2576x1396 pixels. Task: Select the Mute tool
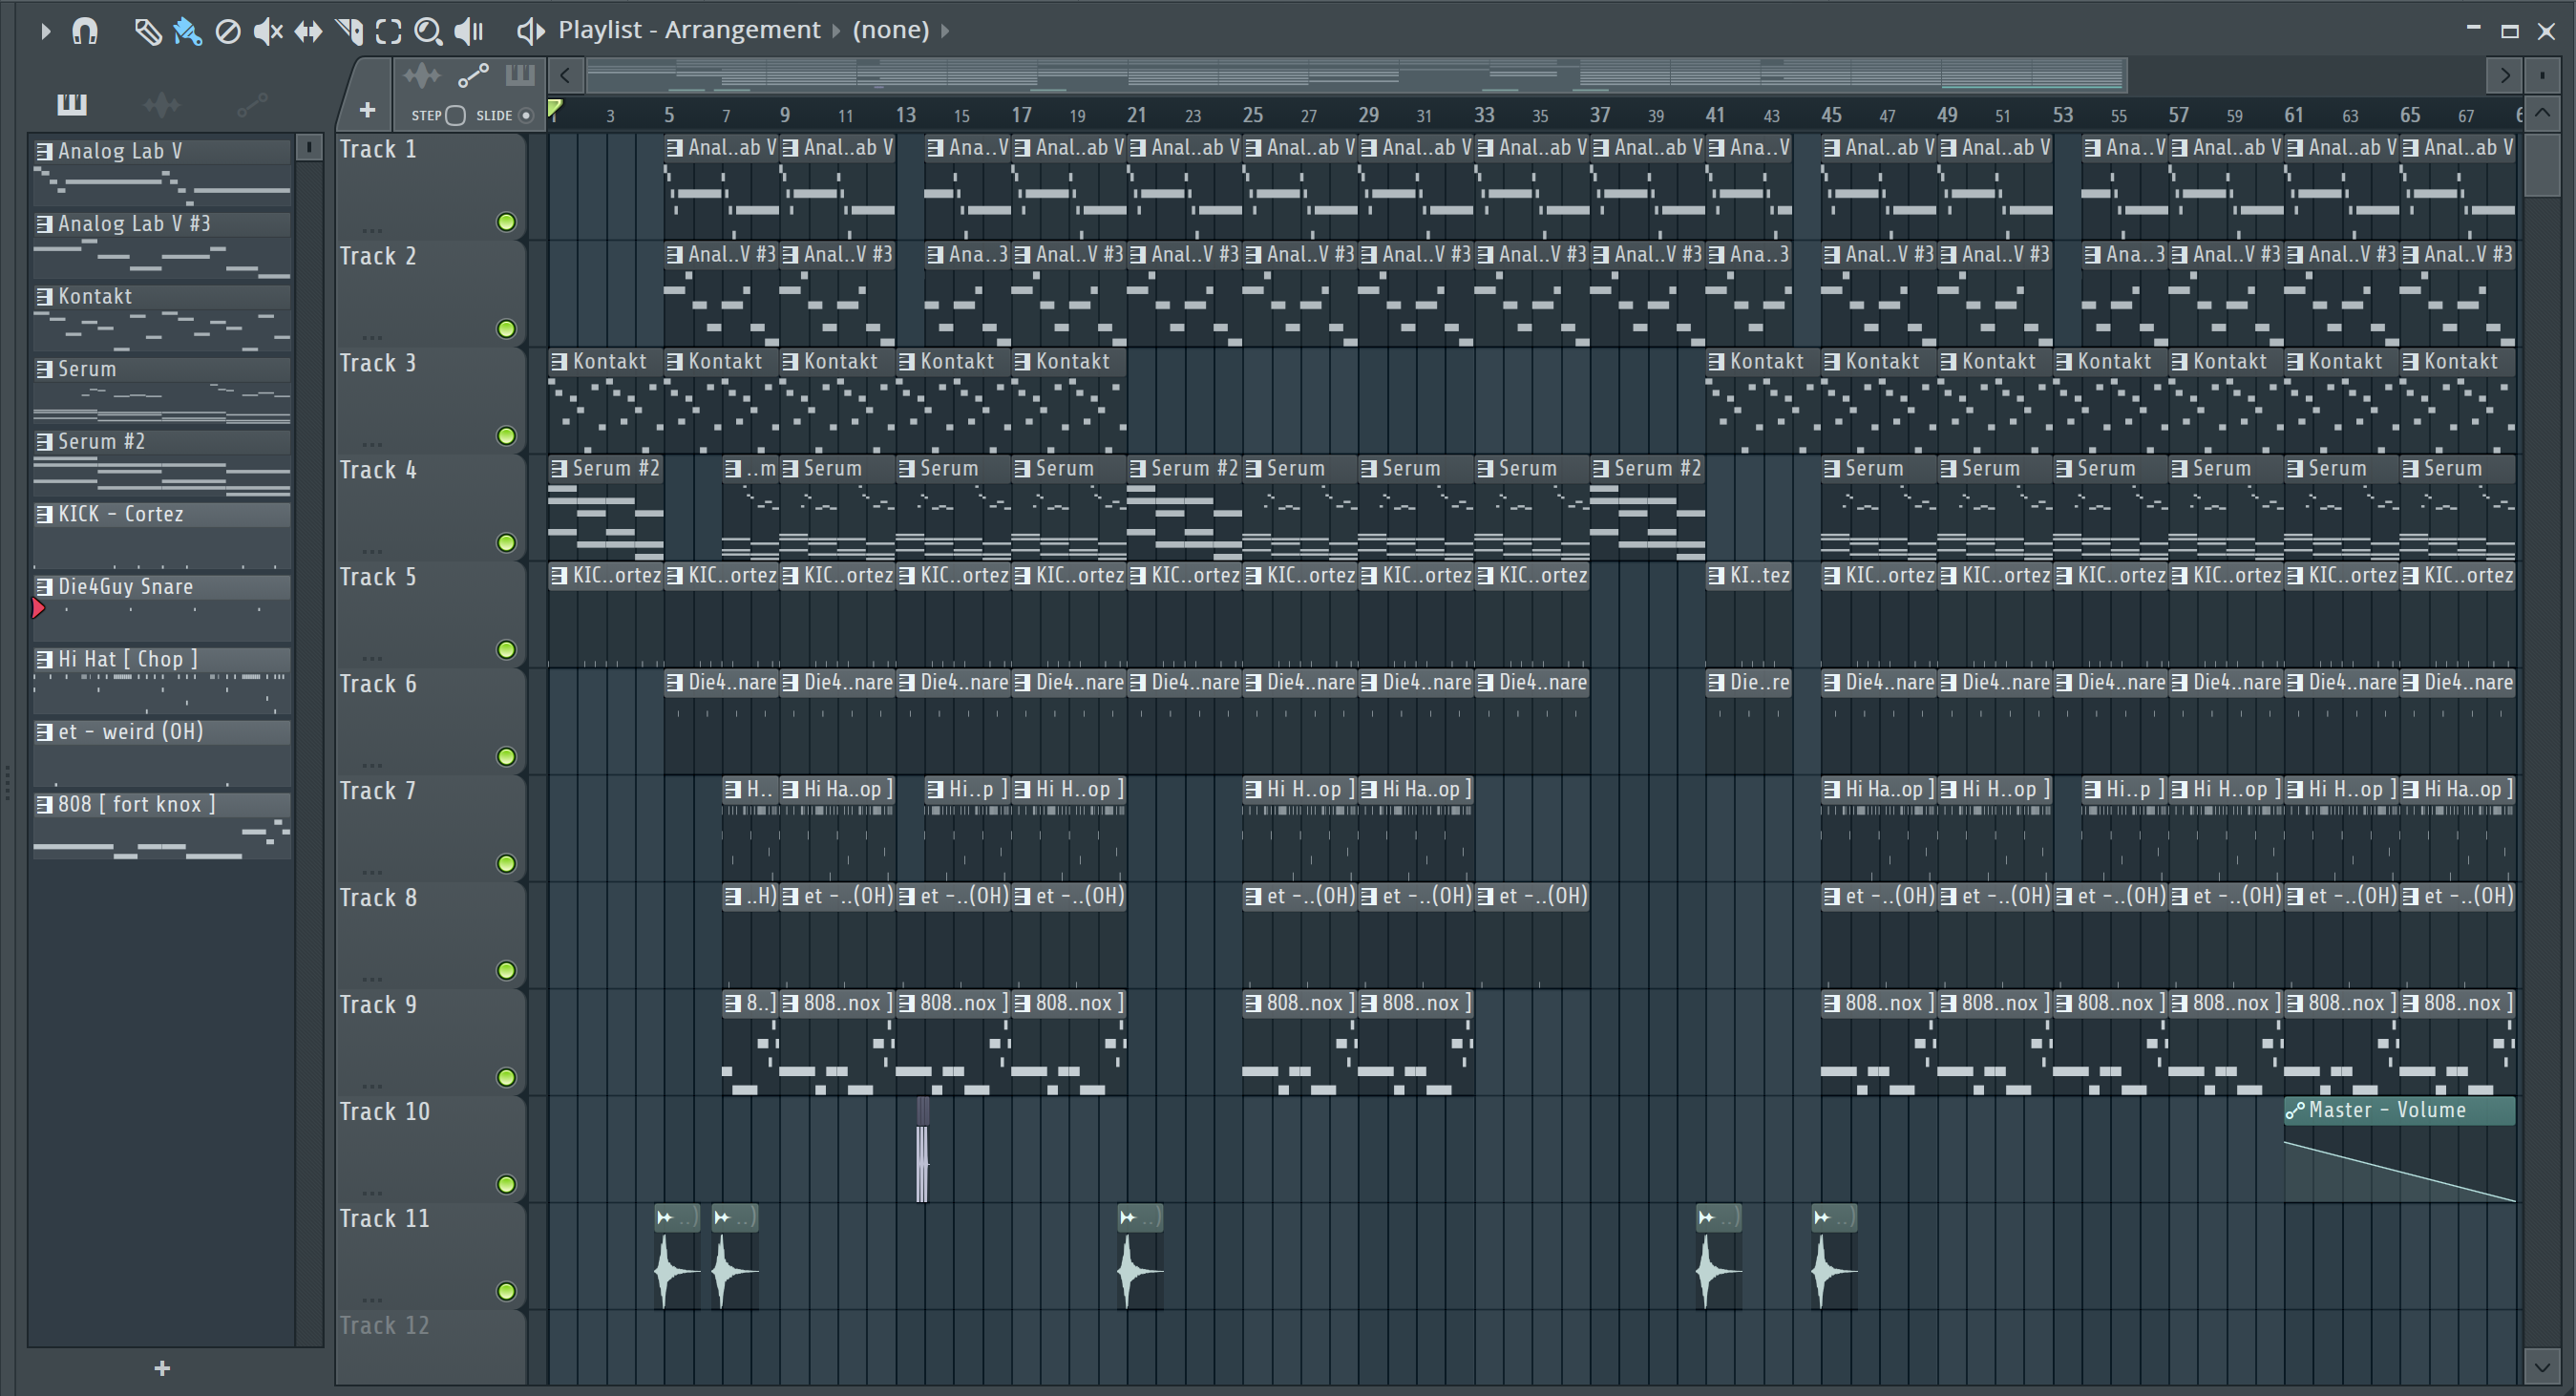tap(267, 32)
